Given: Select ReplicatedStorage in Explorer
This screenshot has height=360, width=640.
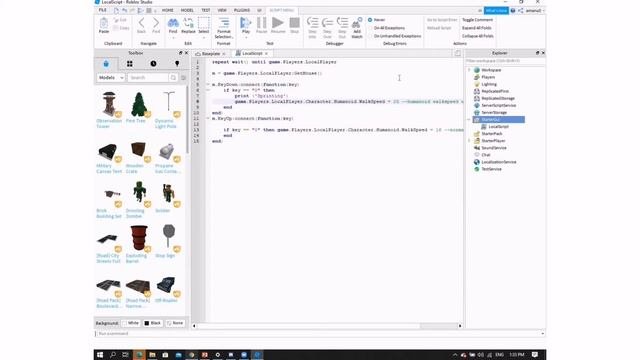Looking at the screenshot, I should [498, 98].
